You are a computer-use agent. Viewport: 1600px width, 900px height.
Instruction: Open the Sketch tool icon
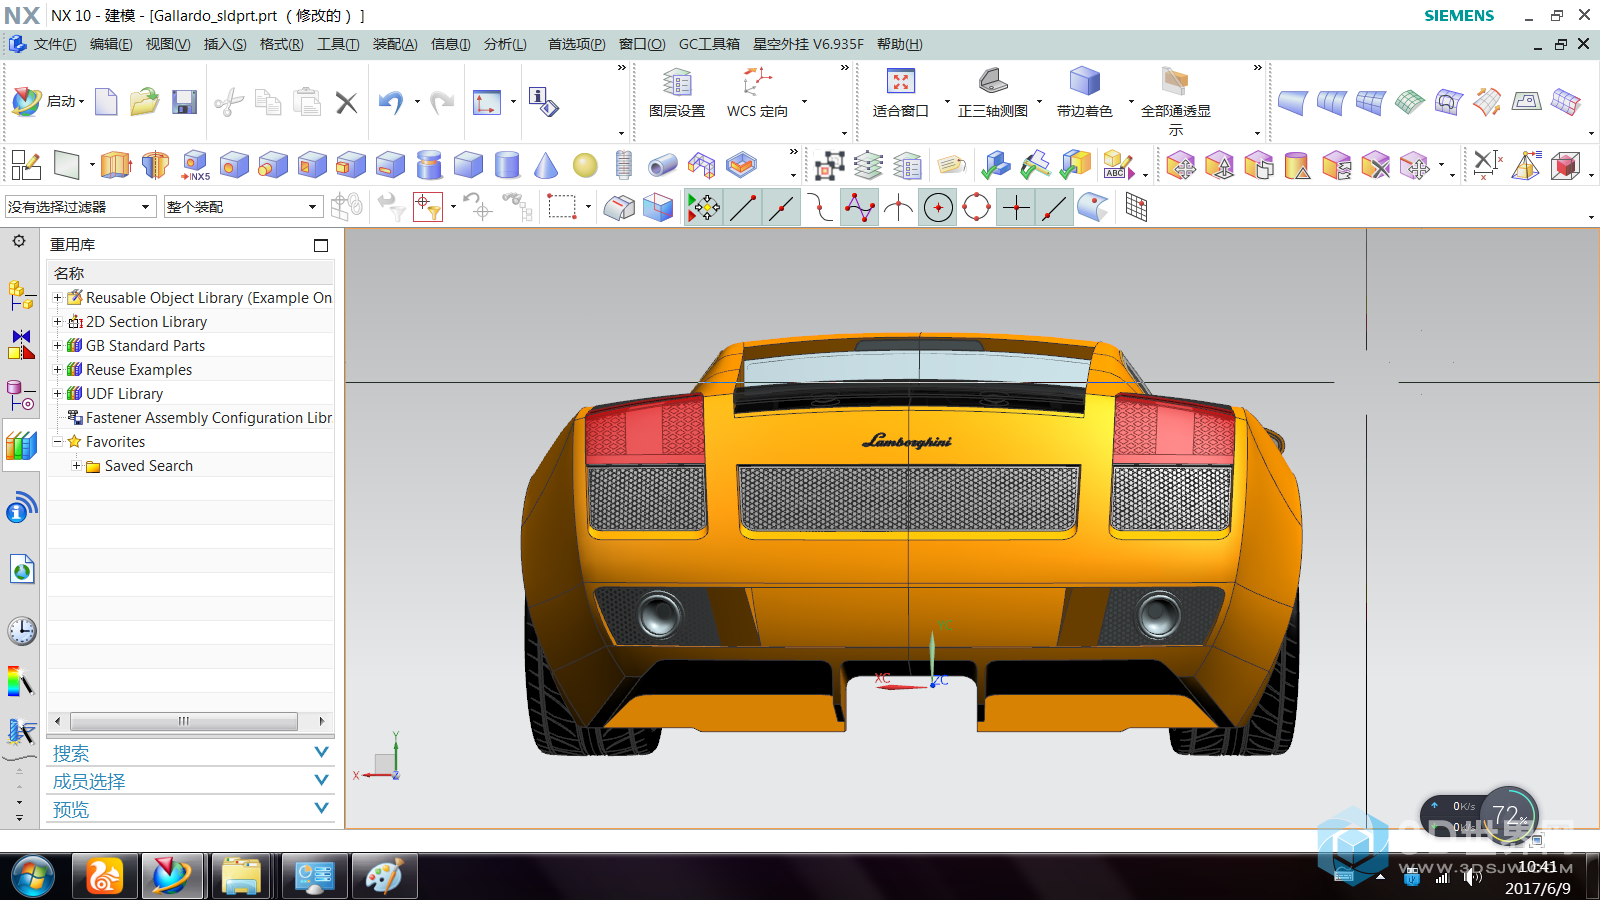coord(25,165)
